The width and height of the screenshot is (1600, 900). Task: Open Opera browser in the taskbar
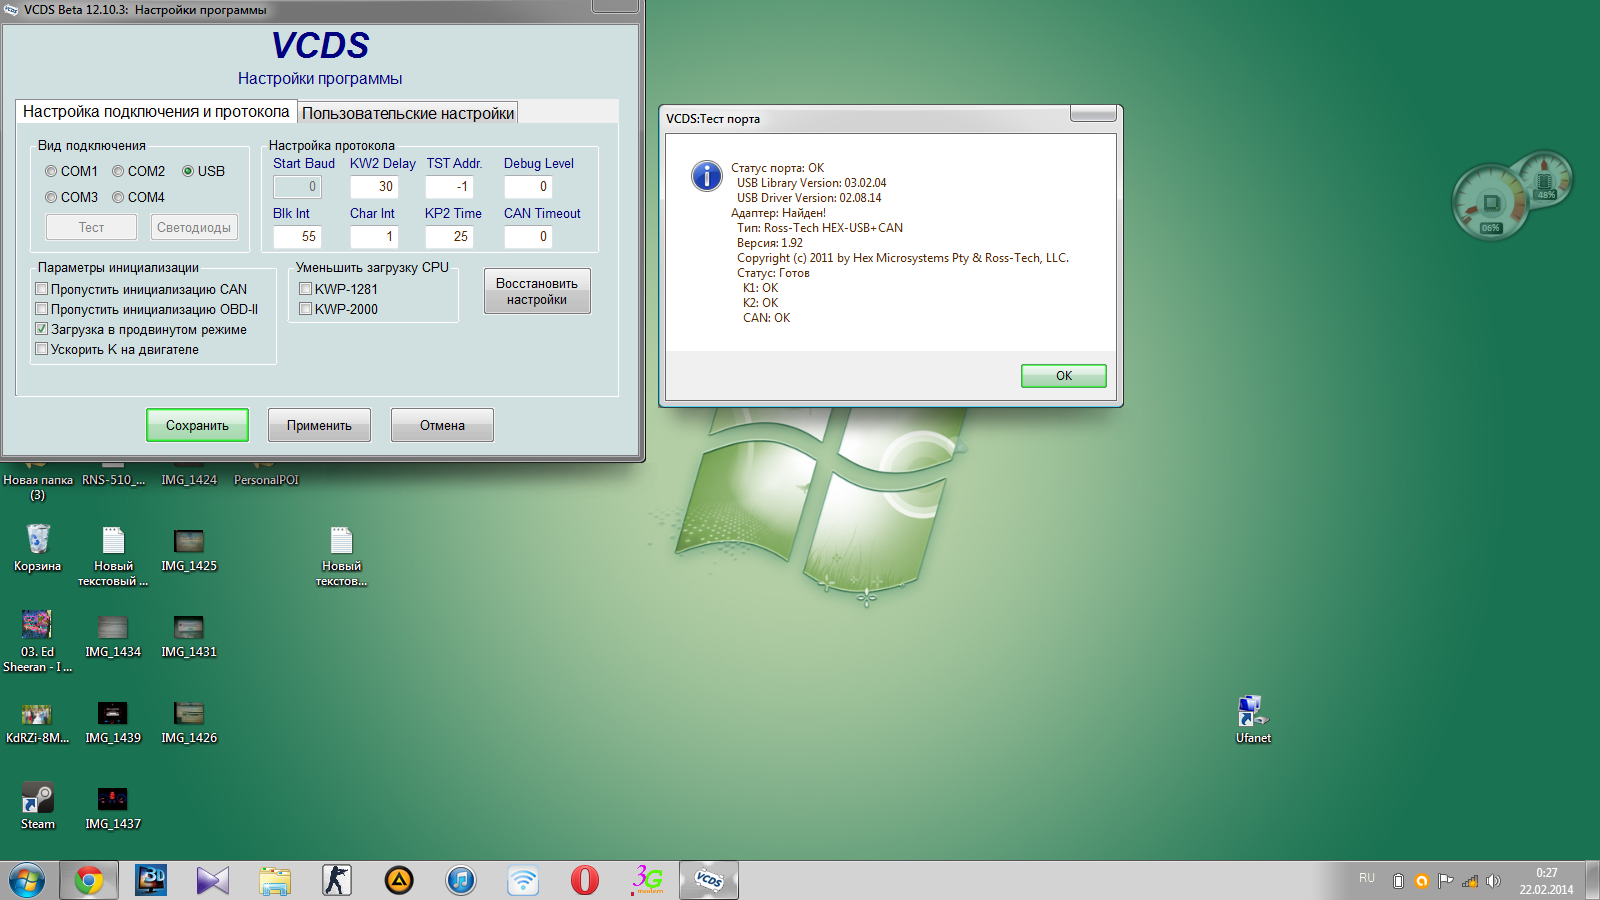[x=585, y=880]
